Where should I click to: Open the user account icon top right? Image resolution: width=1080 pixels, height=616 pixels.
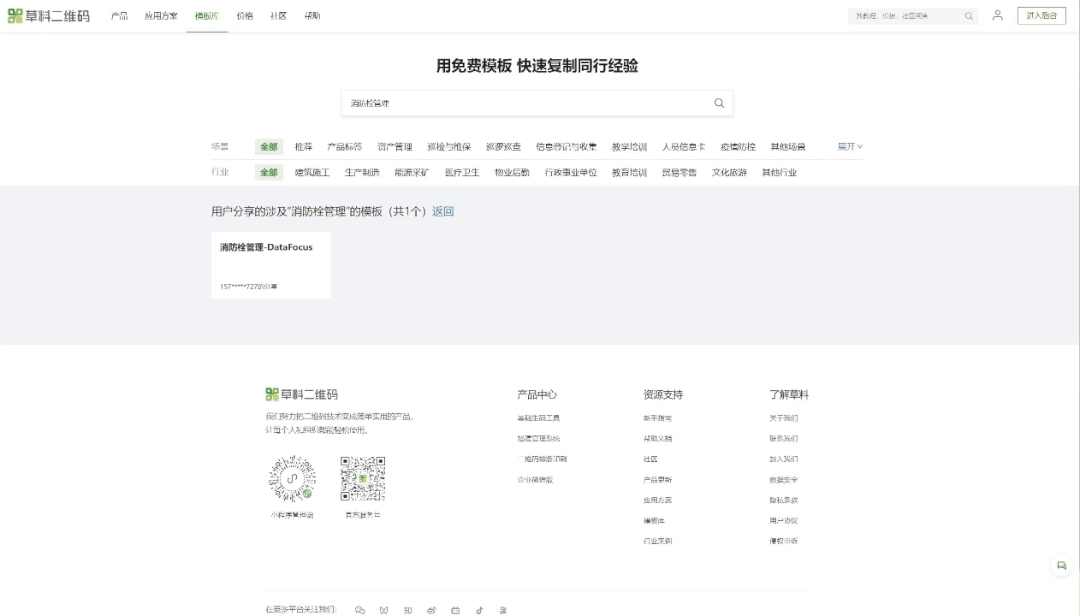point(998,16)
